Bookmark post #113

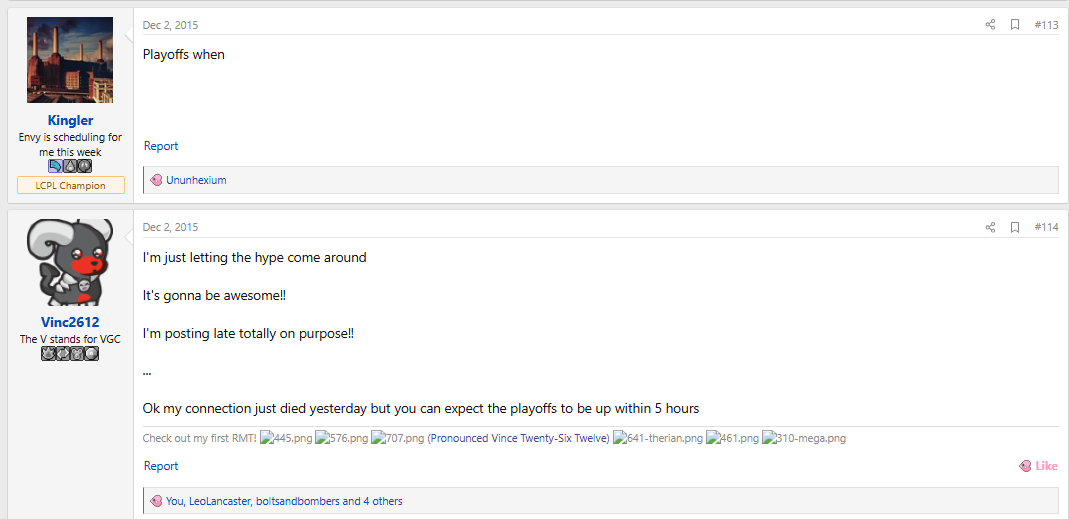tap(1015, 25)
